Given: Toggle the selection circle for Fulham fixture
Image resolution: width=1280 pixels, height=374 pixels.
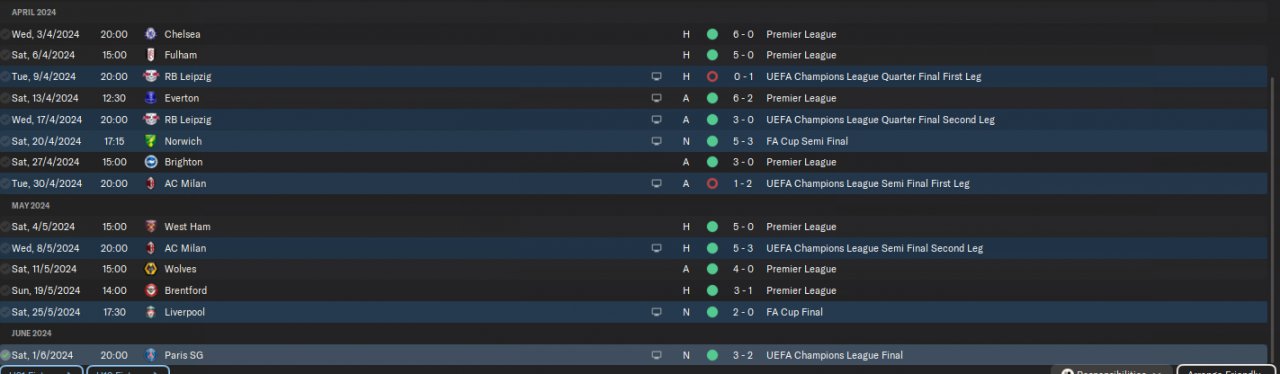Looking at the screenshot, I should (x=5, y=55).
